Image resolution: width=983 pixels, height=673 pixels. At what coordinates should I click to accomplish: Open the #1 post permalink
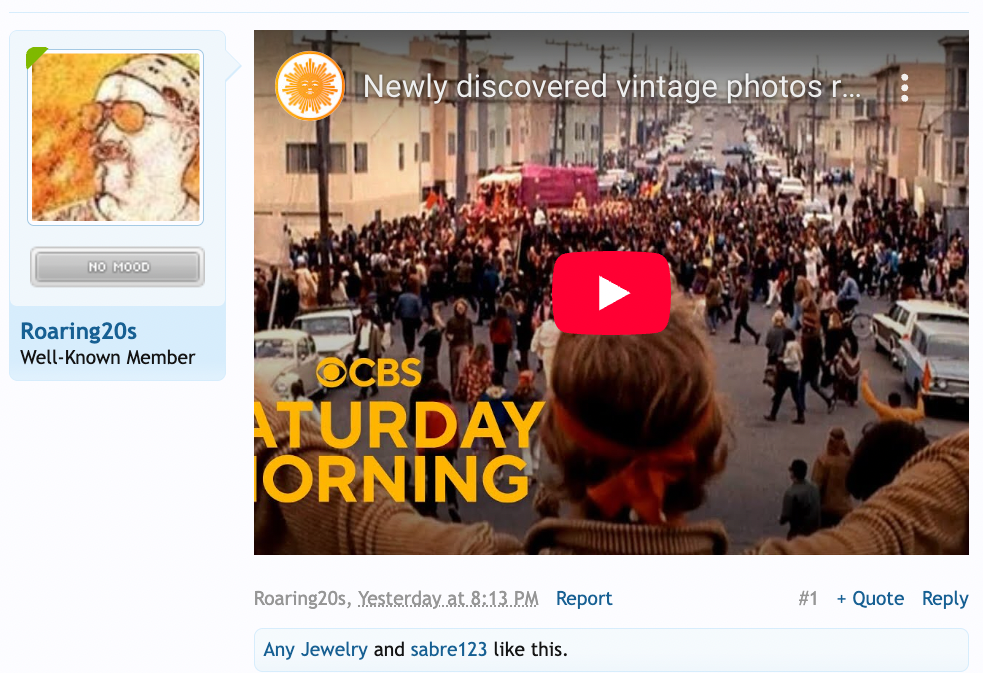(807, 599)
